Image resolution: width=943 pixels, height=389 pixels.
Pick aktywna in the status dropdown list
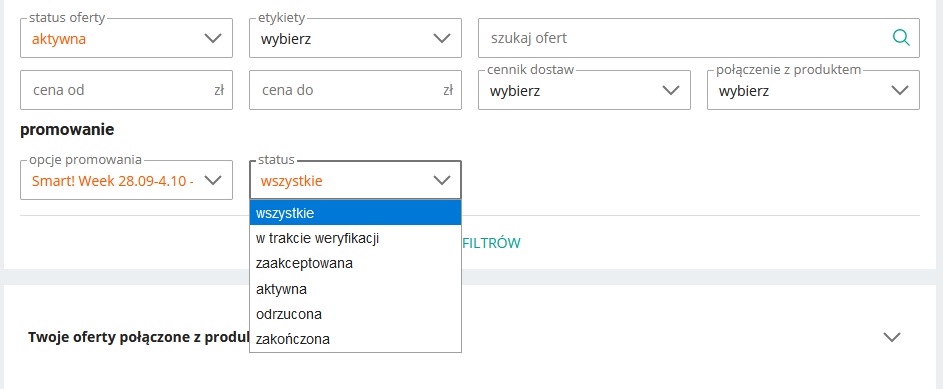coord(355,289)
